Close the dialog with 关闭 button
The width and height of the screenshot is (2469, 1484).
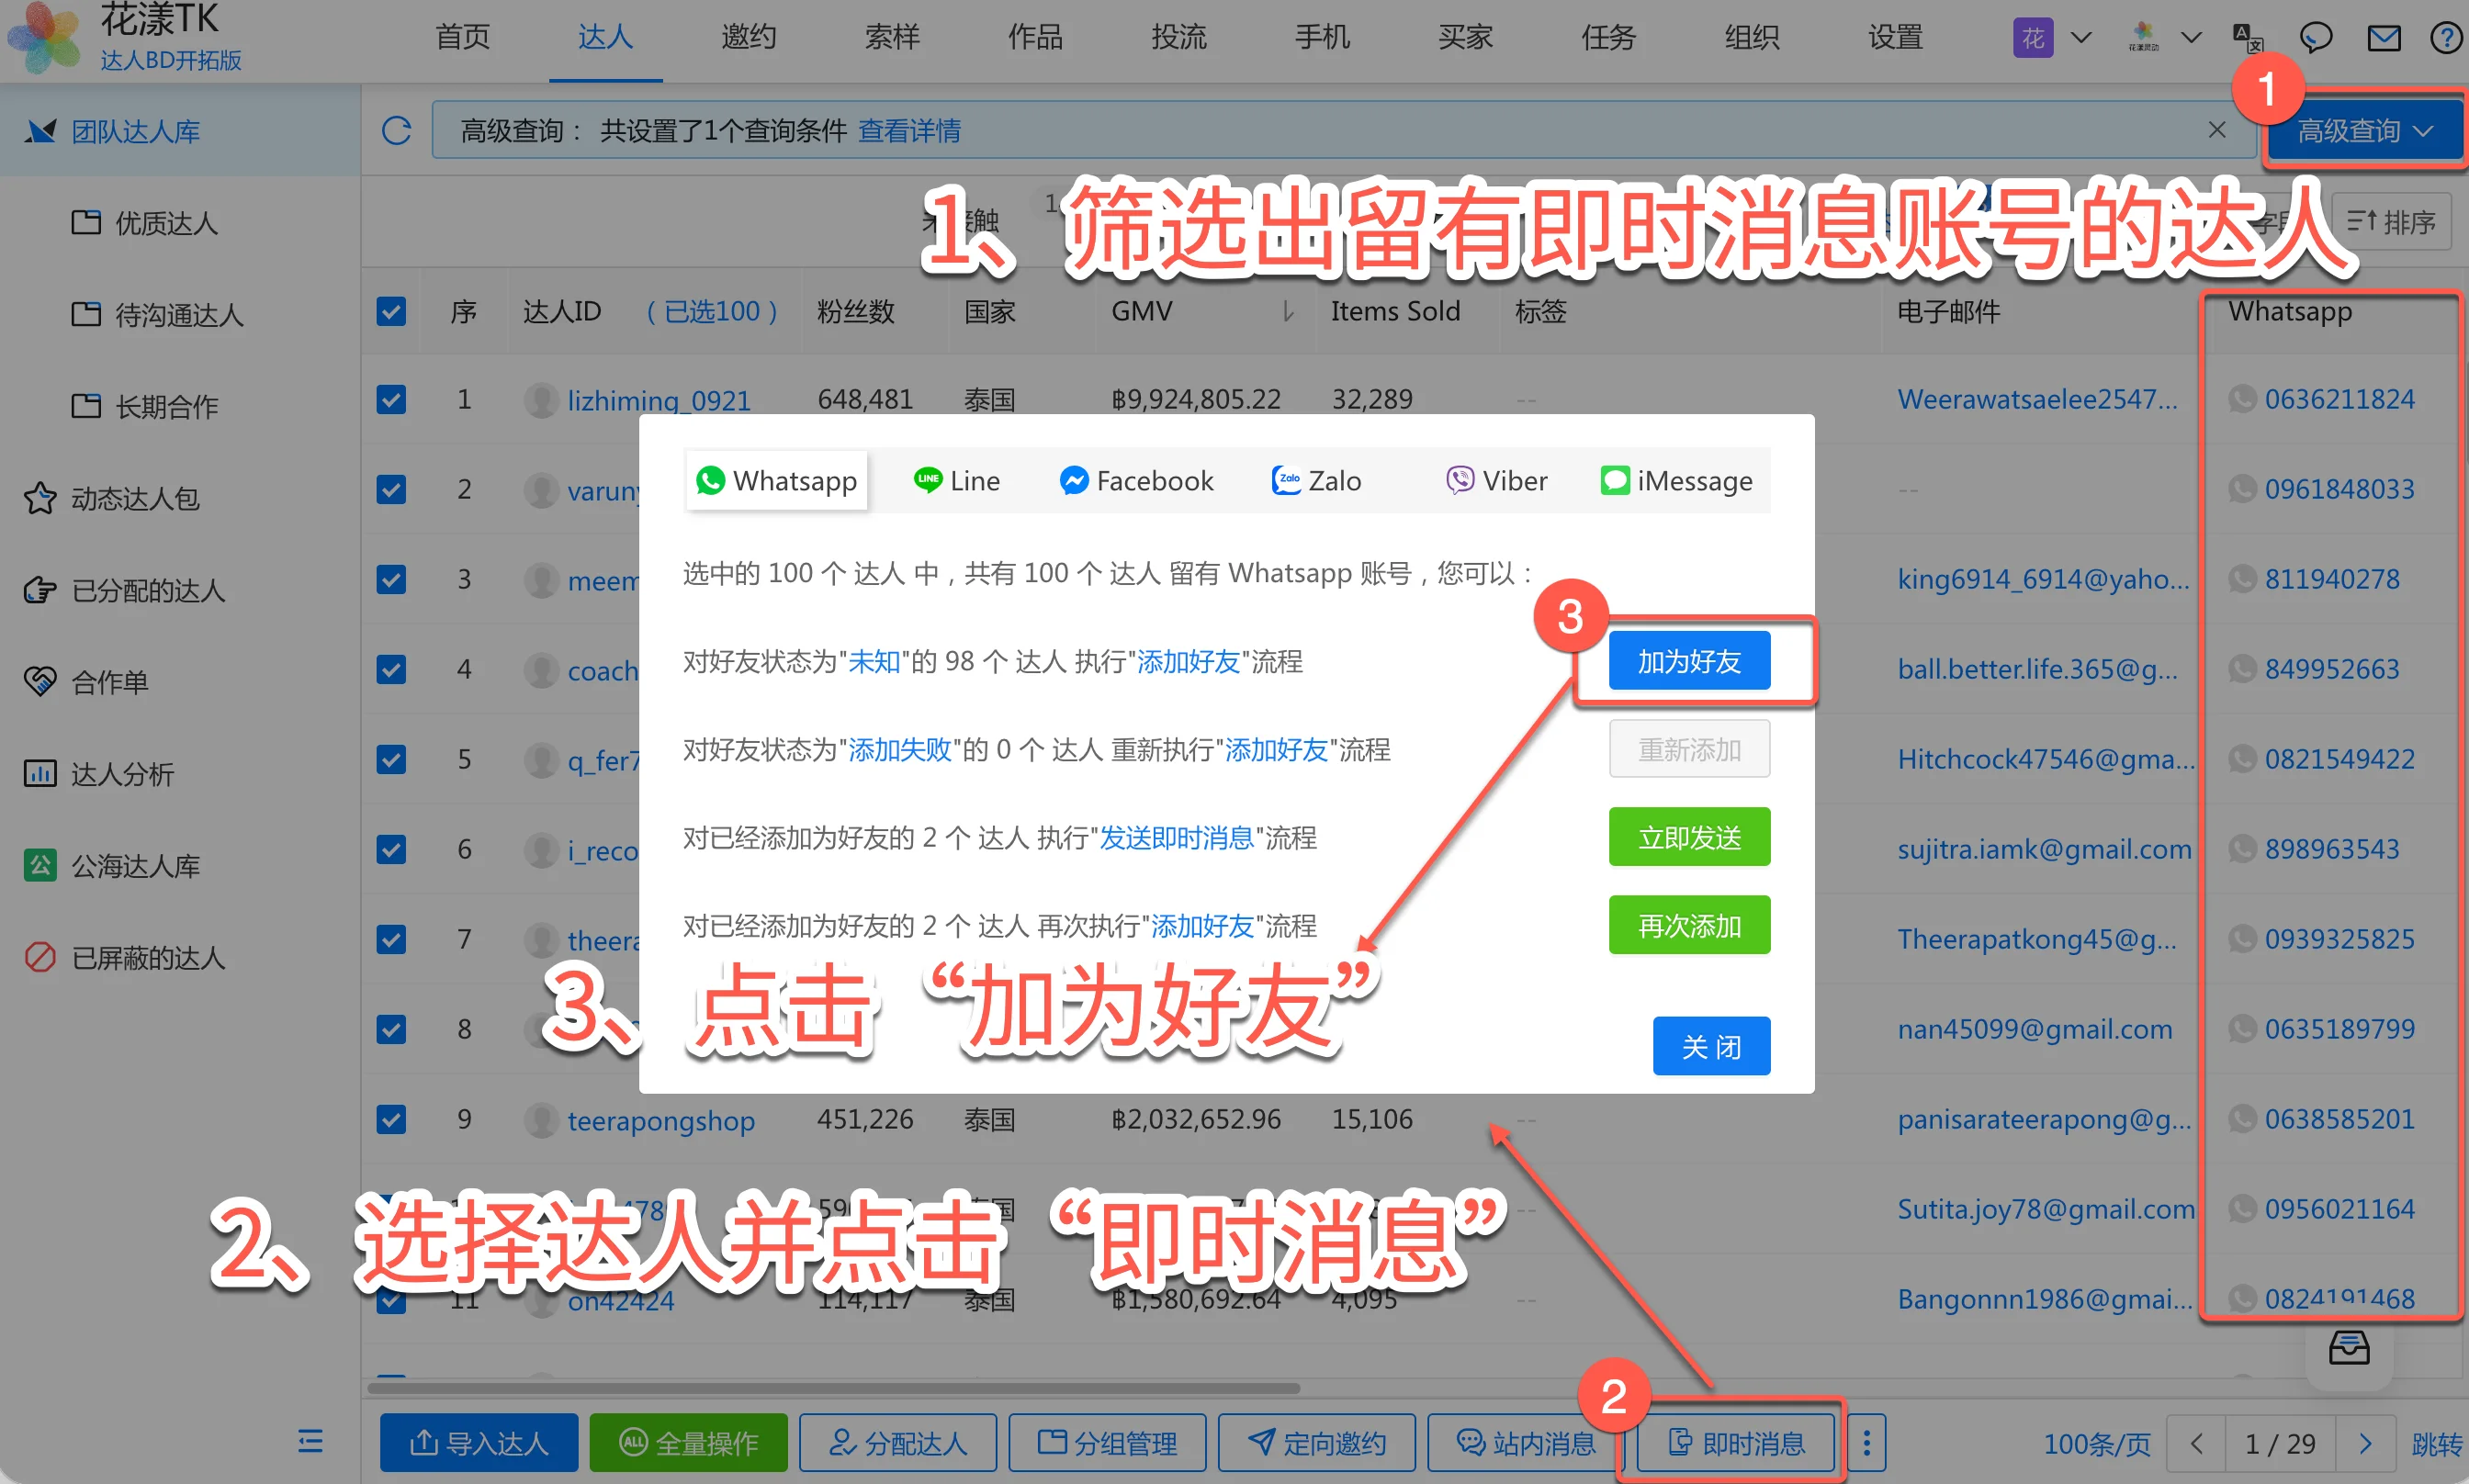1711,1046
